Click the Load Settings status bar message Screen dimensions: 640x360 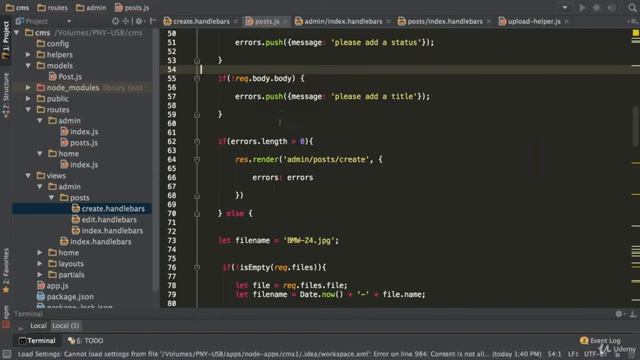coord(280,354)
